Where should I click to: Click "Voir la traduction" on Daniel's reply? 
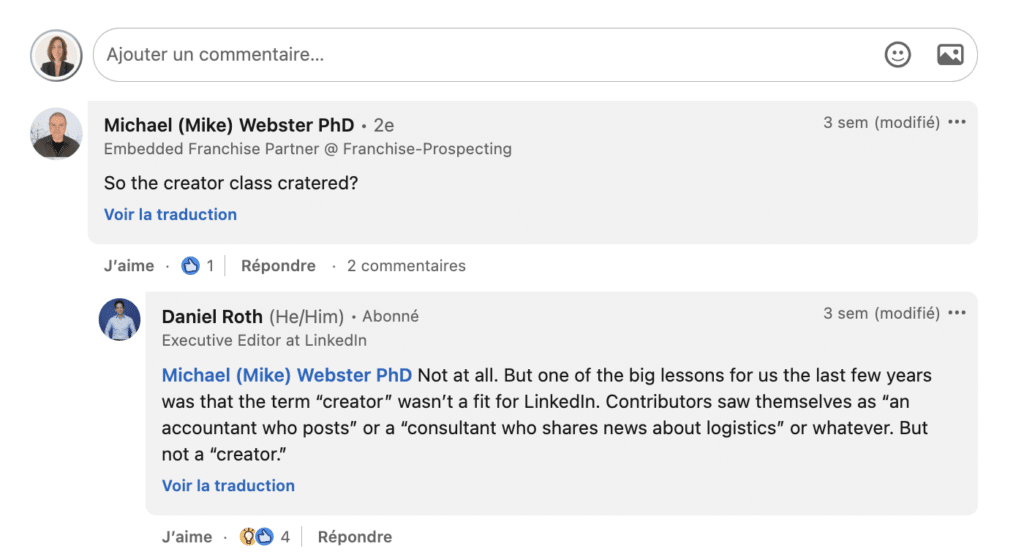pyautogui.click(x=228, y=486)
